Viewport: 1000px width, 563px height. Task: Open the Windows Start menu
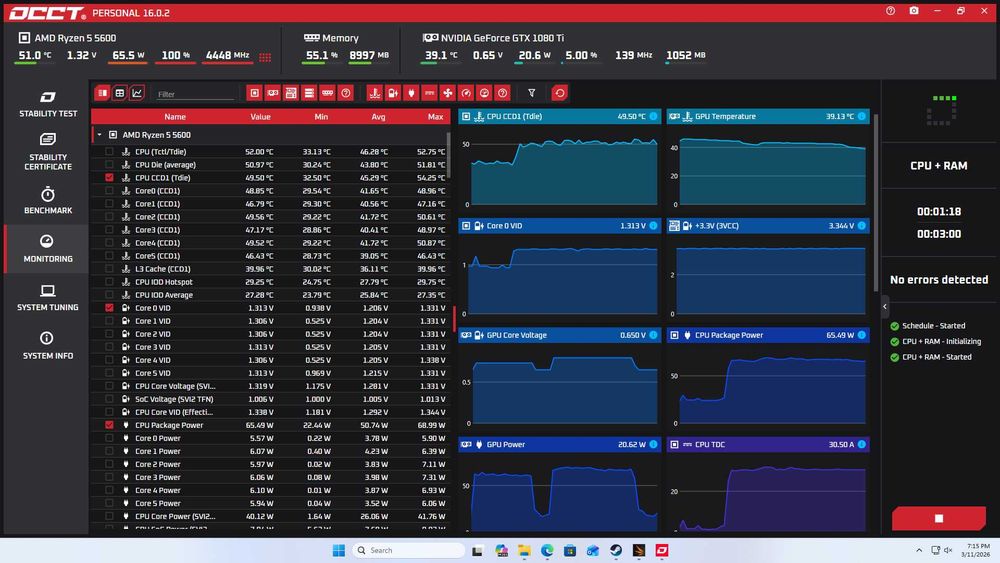(339, 550)
